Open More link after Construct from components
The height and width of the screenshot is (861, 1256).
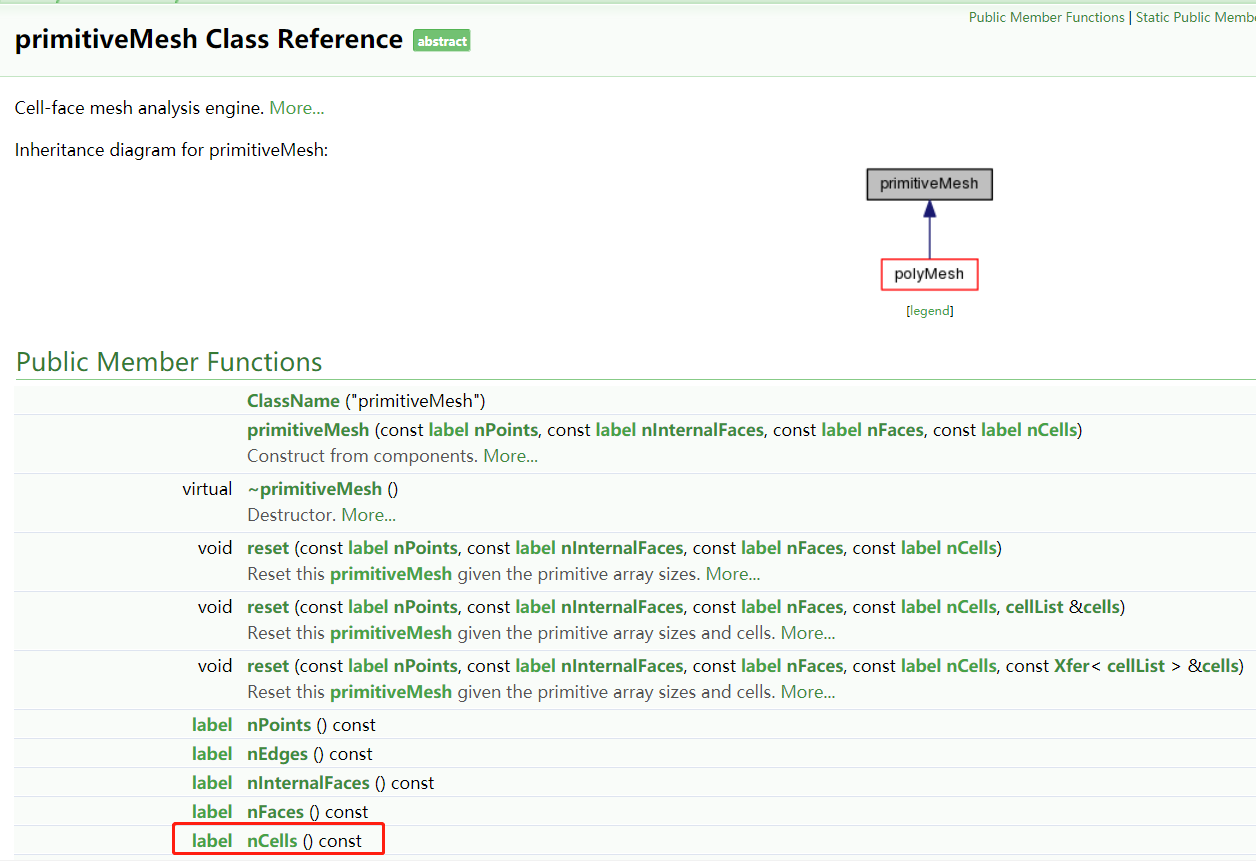510,456
